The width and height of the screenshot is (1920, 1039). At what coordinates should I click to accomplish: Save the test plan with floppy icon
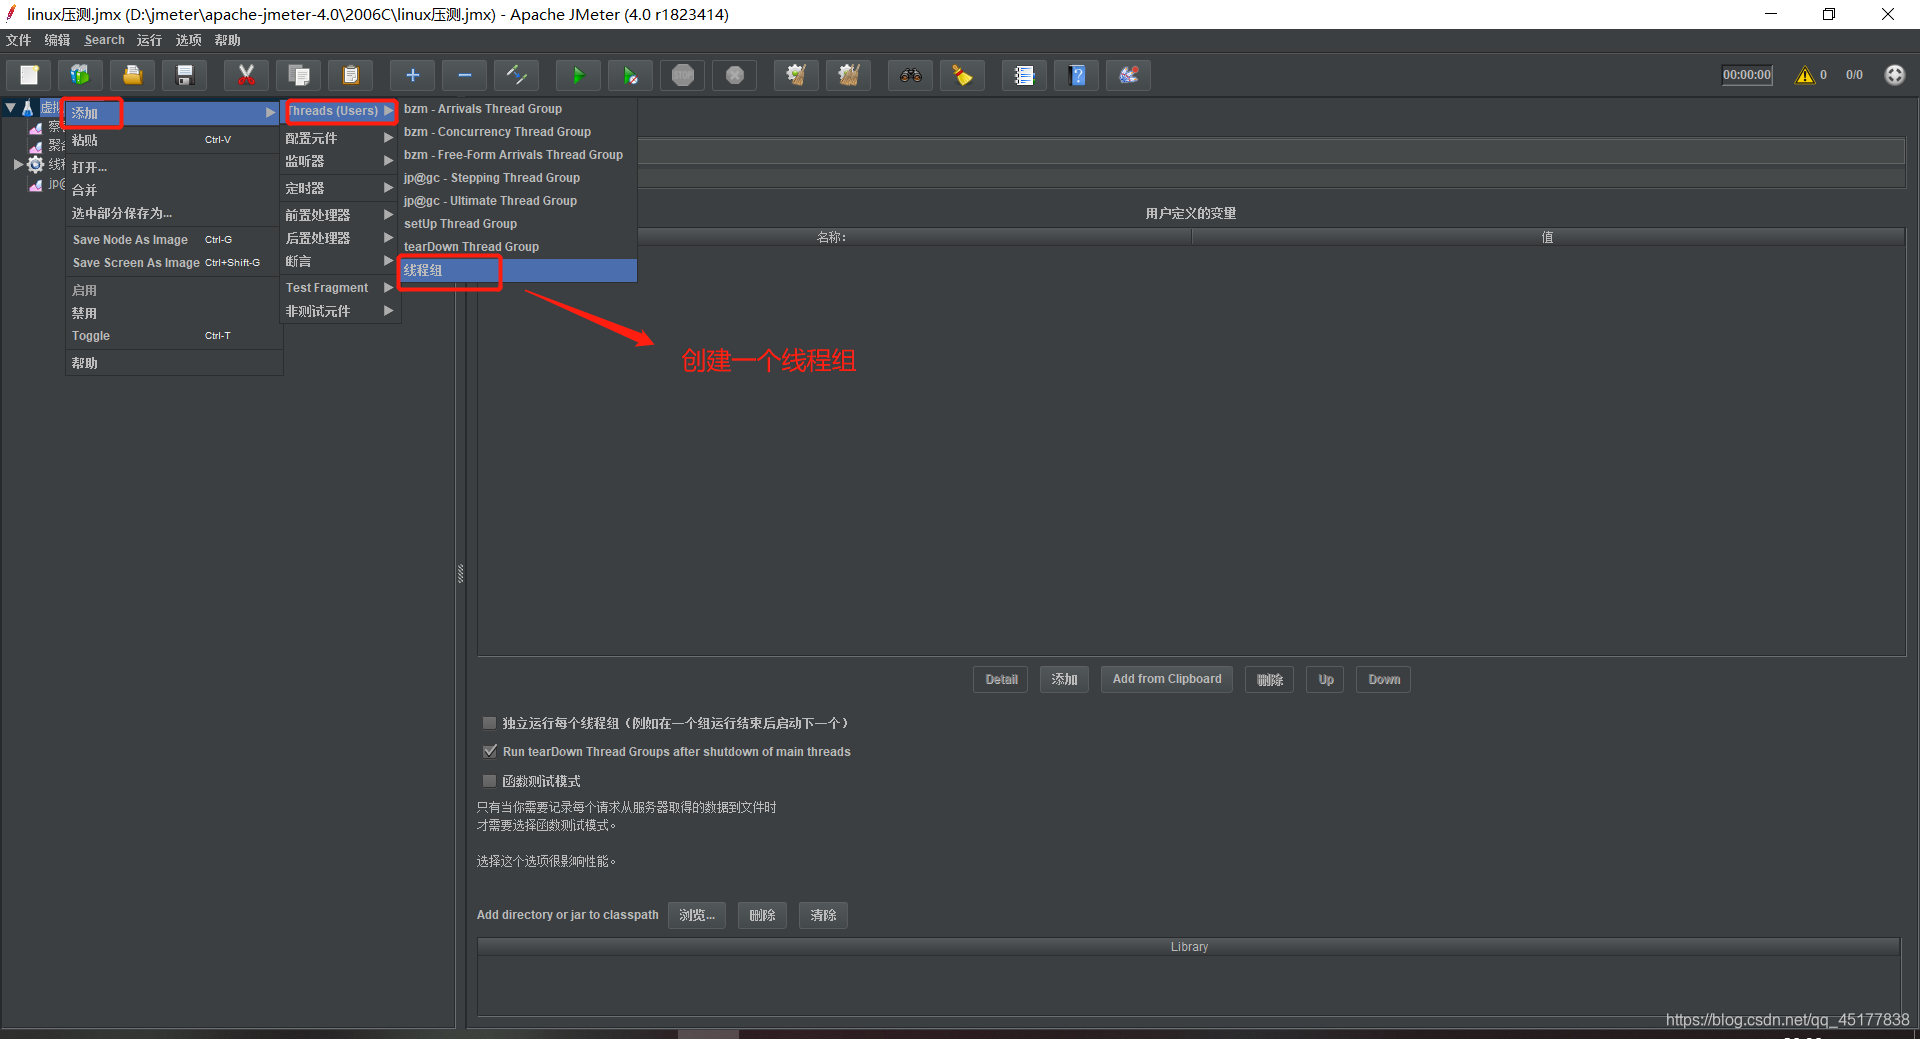[185, 75]
